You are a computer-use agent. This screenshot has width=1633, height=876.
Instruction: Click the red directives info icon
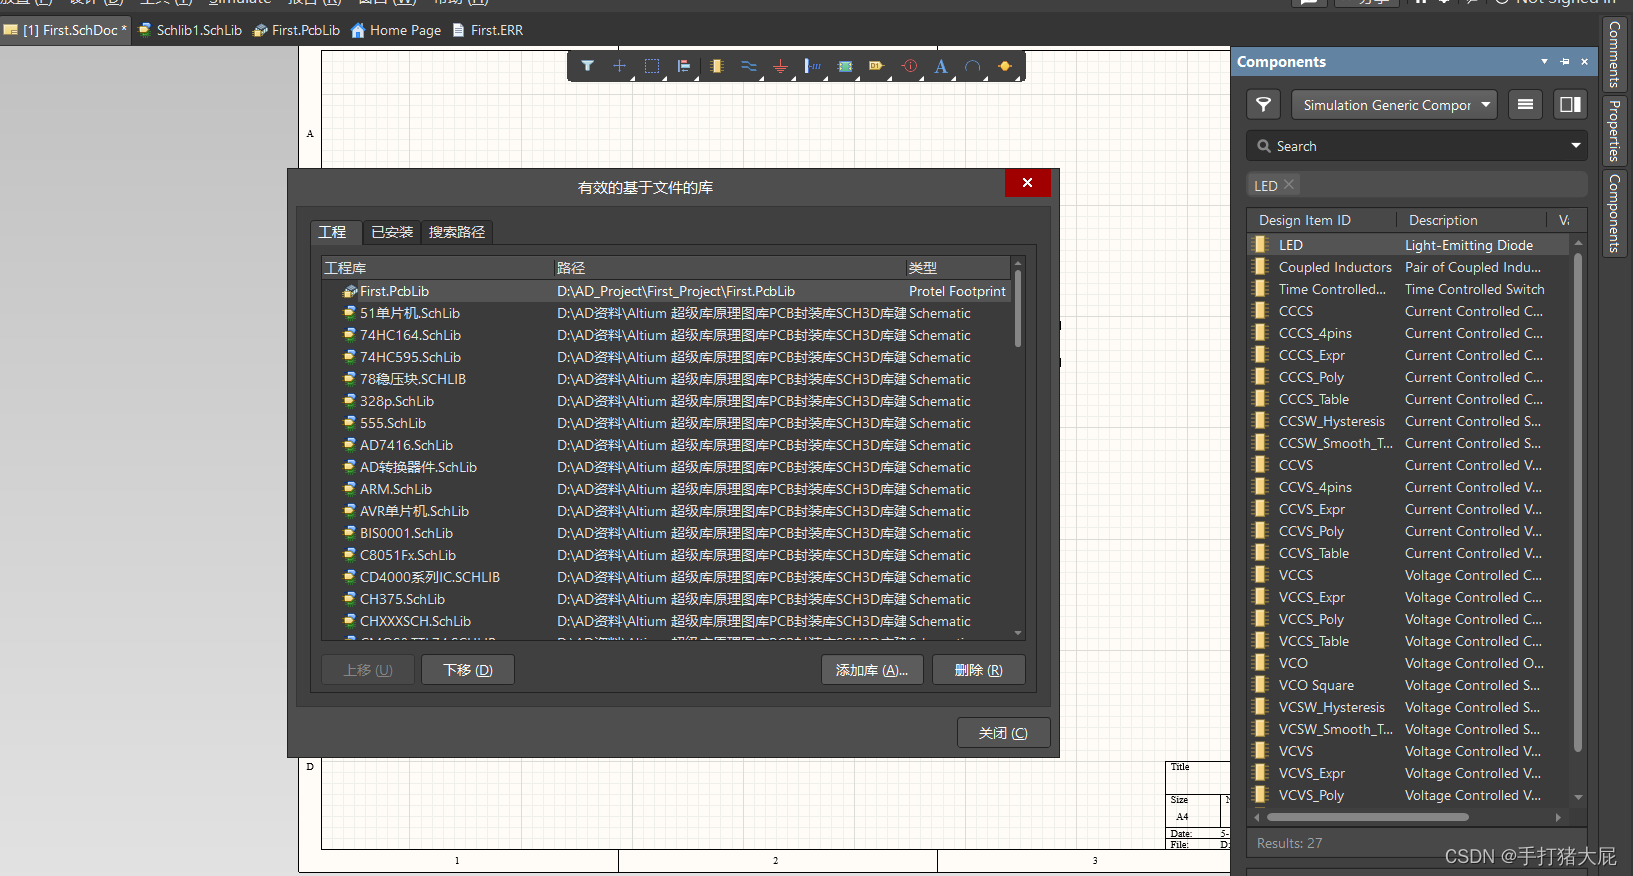pos(909,66)
